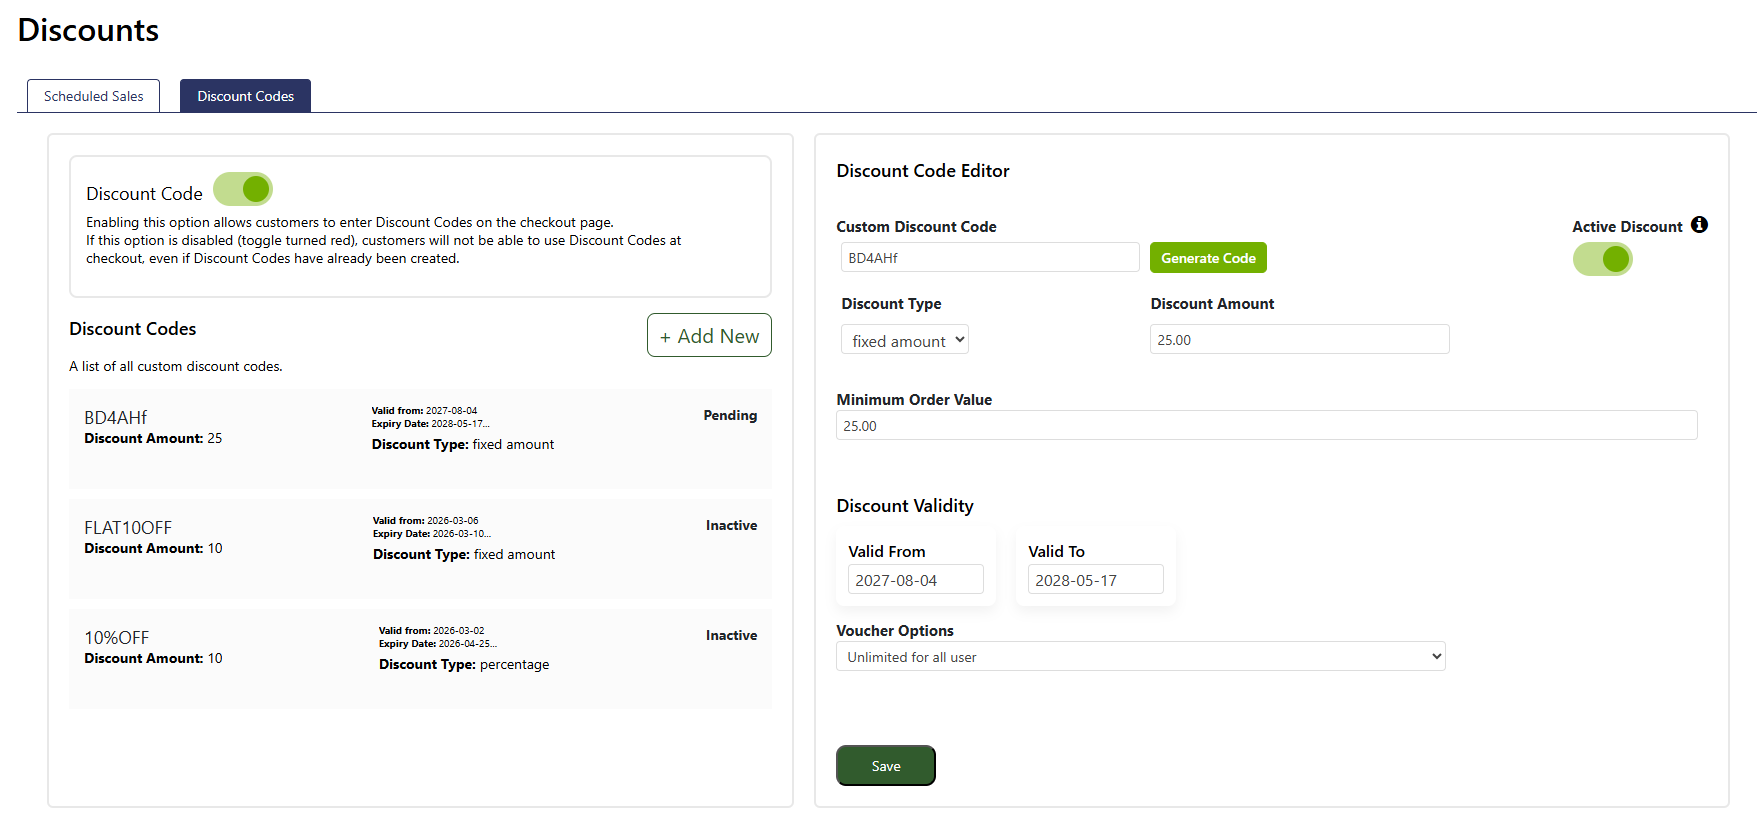Toggle the Discount Code enable switch
The height and width of the screenshot is (835, 1757).
(243, 189)
